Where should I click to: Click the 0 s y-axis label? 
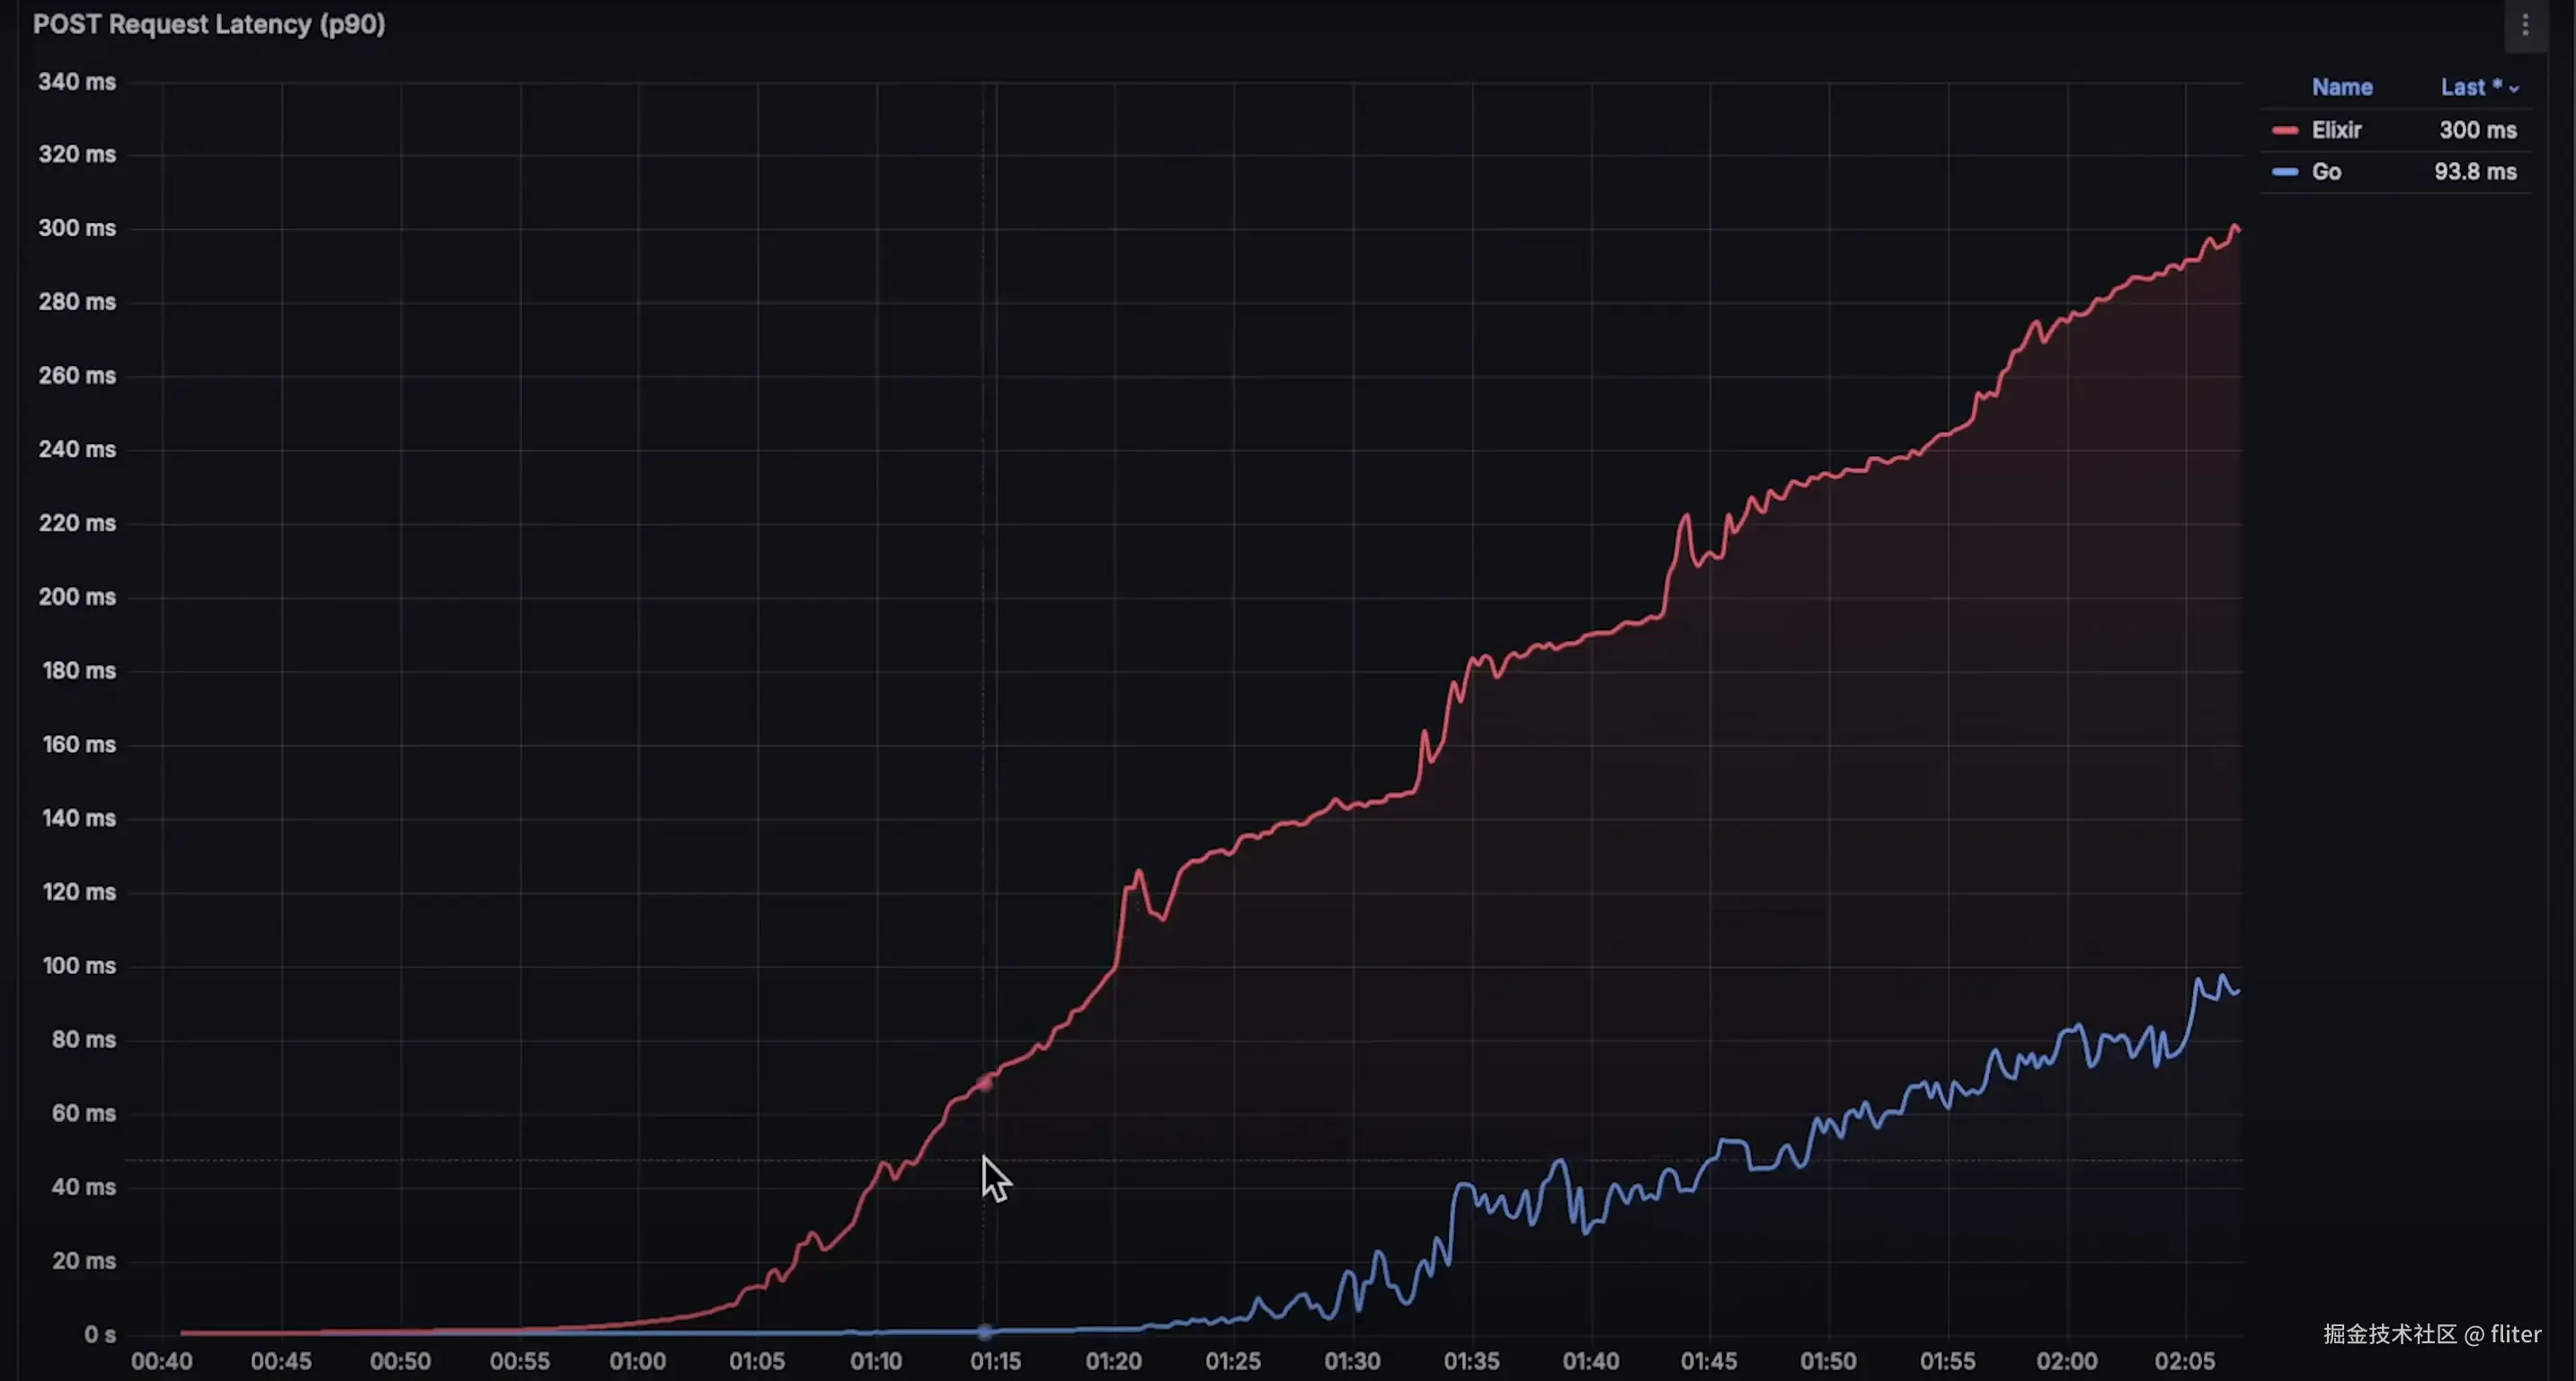[x=99, y=1335]
